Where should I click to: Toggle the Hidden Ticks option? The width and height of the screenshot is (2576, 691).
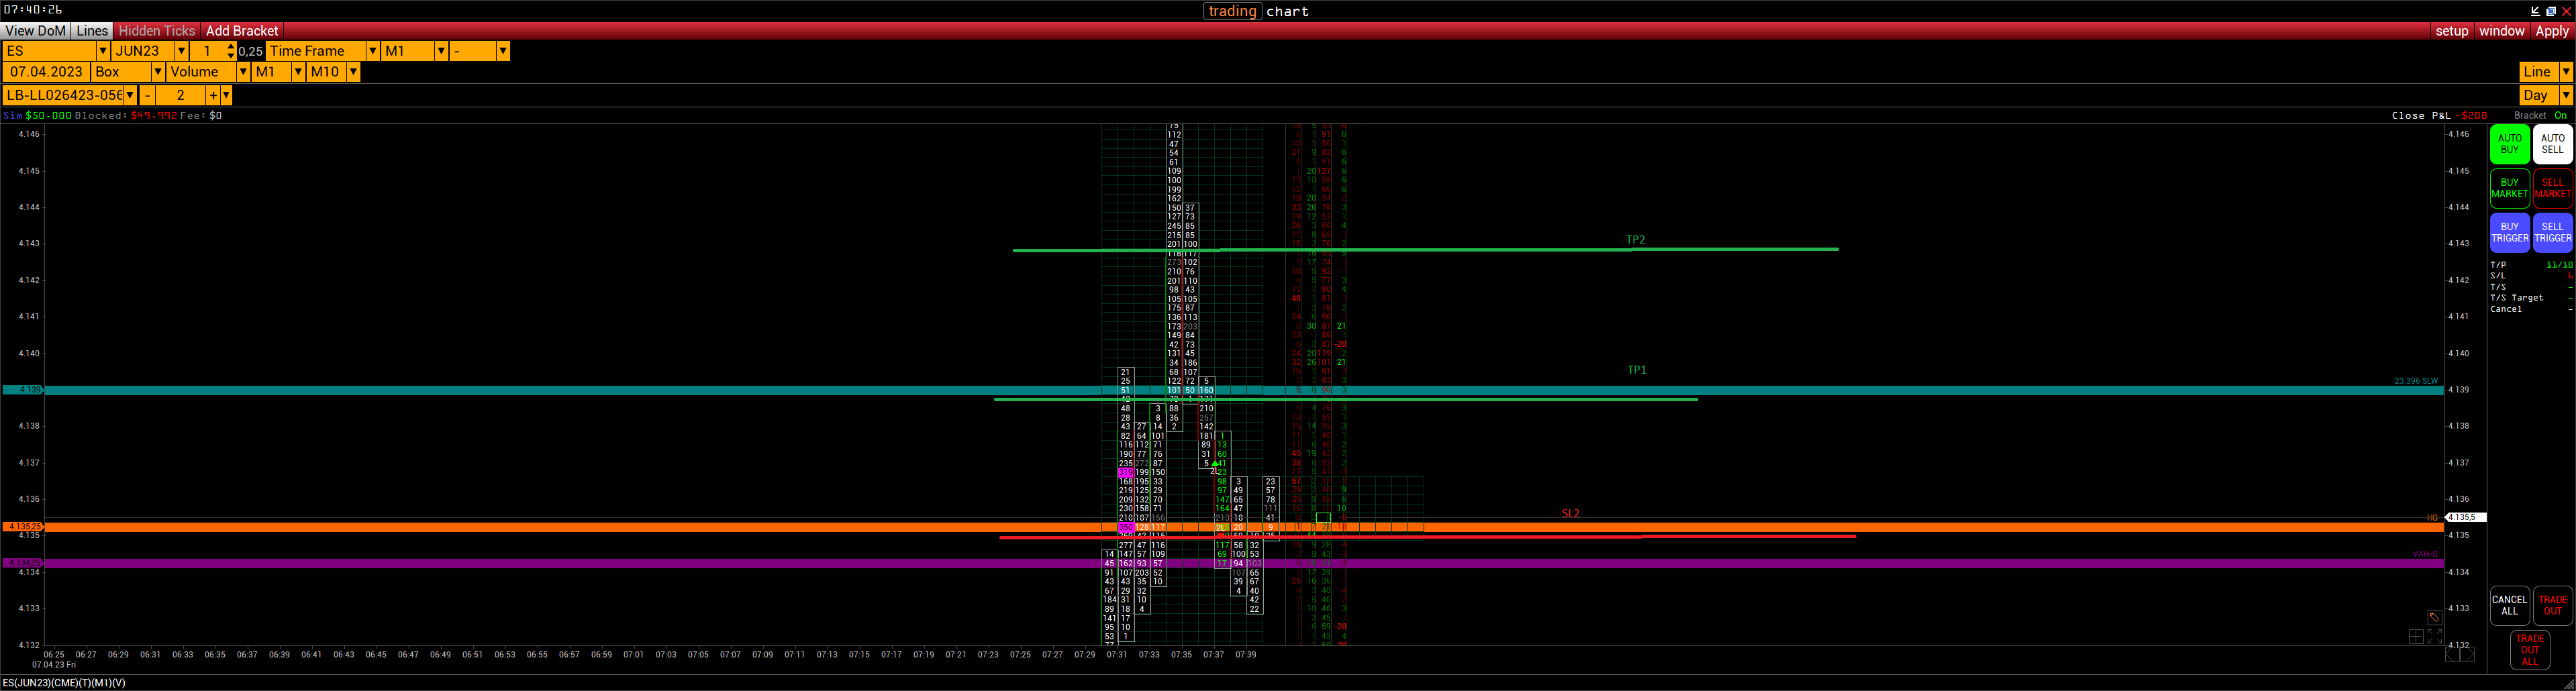(x=157, y=31)
